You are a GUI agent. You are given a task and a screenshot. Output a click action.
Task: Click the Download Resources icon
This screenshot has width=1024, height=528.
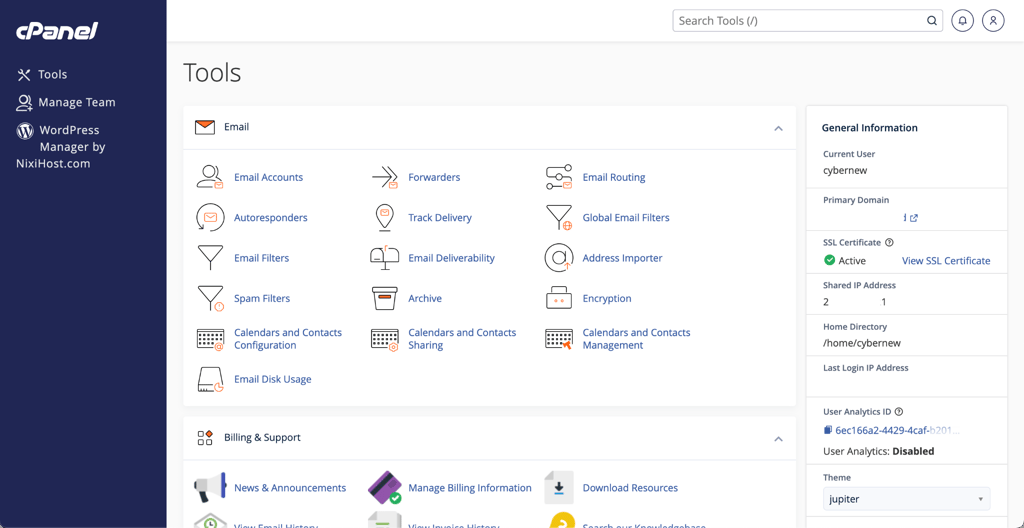pyautogui.click(x=559, y=487)
